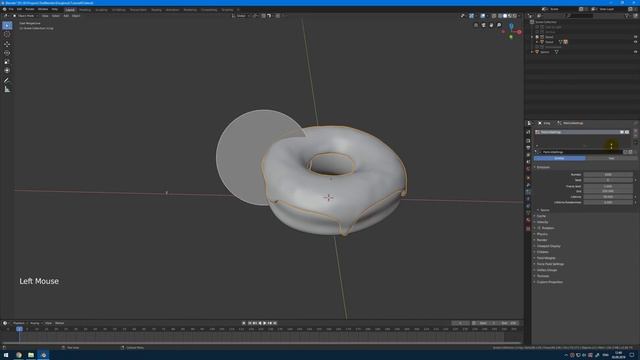
Task: Select the Annotate pencil tool
Action: [7, 80]
